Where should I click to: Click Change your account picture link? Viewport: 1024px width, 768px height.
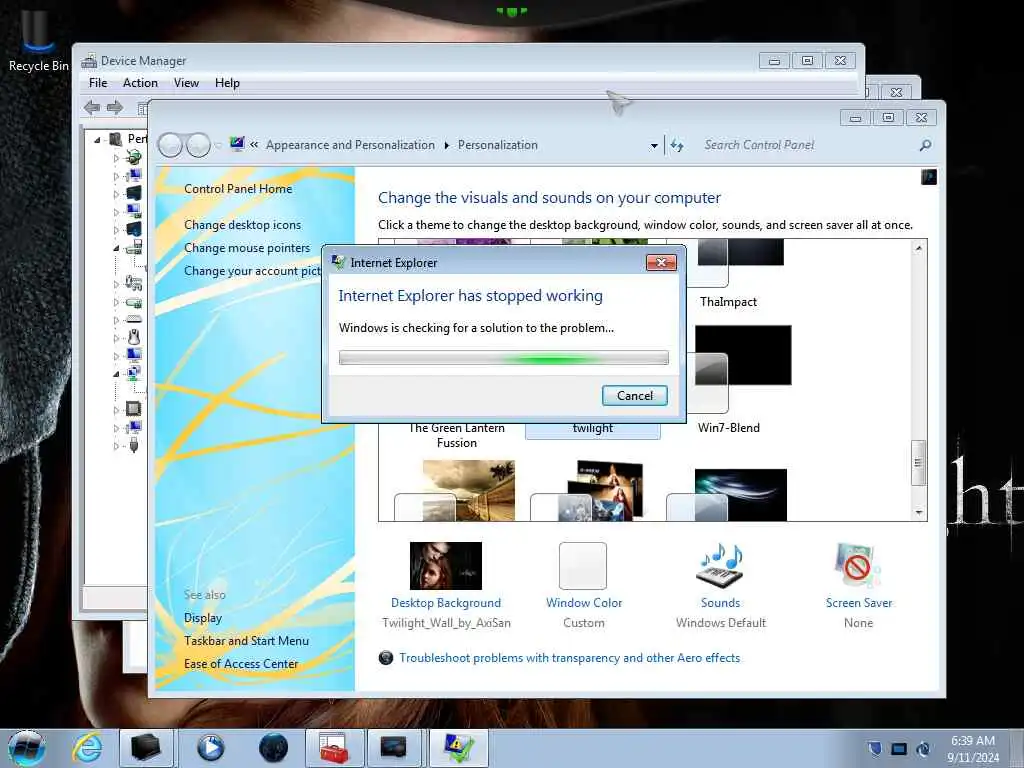(x=252, y=271)
